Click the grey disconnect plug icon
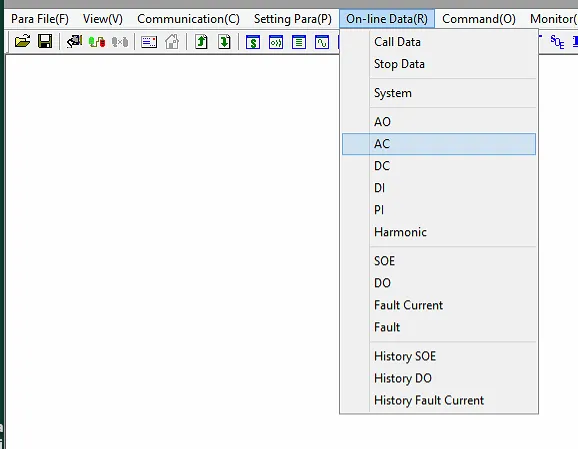The width and height of the screenshot is (578, 449). pyautogui.click(x=120, y=41)
